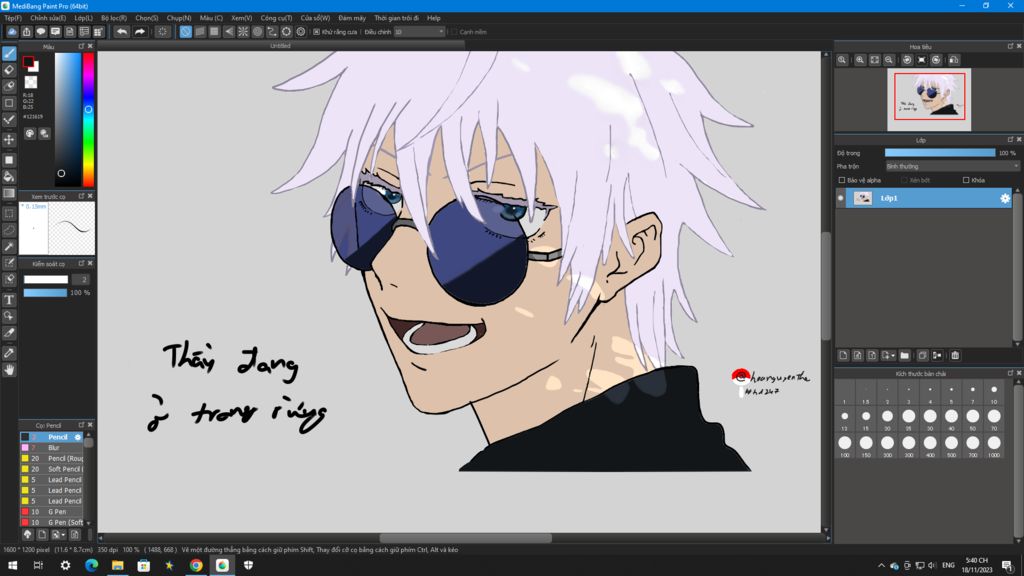Choose brush size 1000 preset

pyautogui.click(x=994, y=443)
